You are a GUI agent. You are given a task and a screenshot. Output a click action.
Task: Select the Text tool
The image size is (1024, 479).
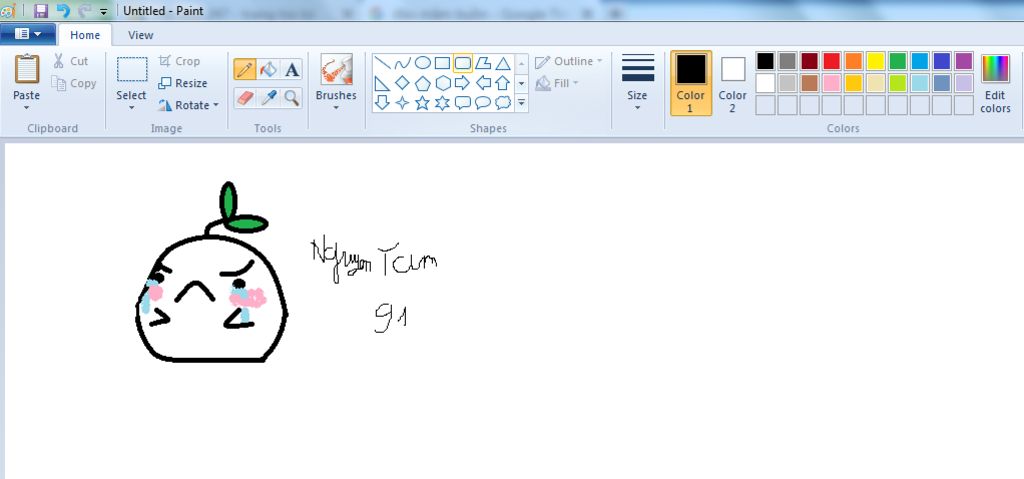[292, 69]
